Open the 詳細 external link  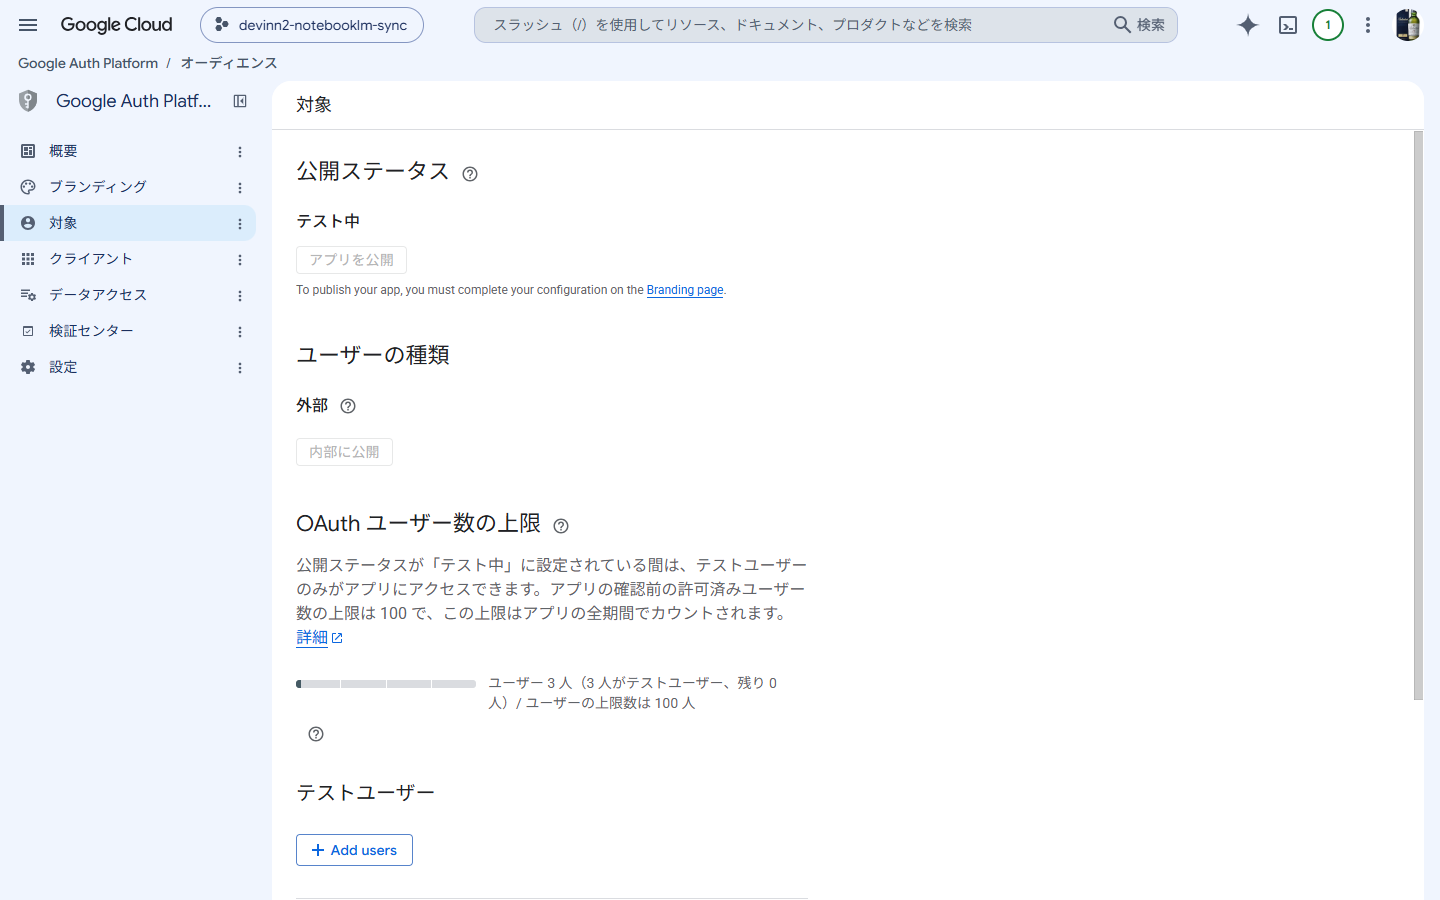tap(320, 637)
